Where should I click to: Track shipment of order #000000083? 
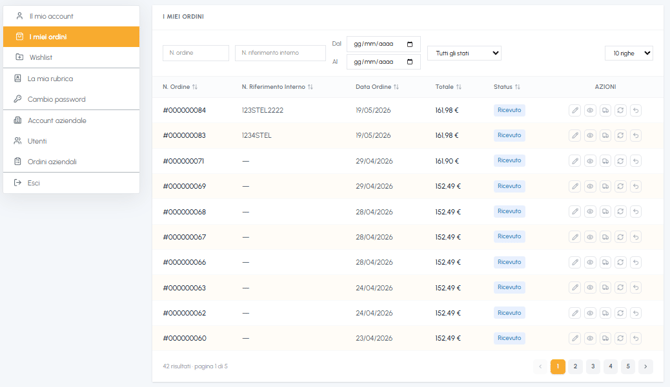(605, 135)
